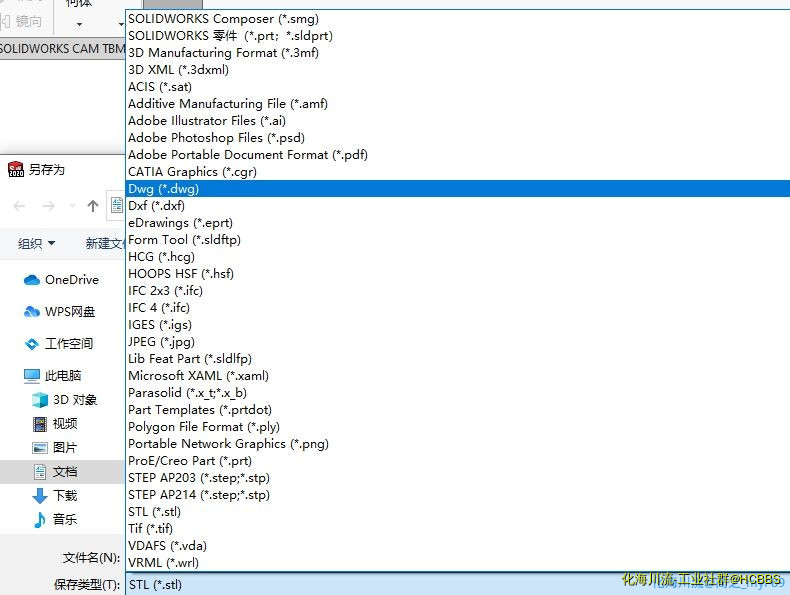The image size is (790, 595).
Task: Open 工作空间 in the sidebar
Action: click(x=58, y=344)
